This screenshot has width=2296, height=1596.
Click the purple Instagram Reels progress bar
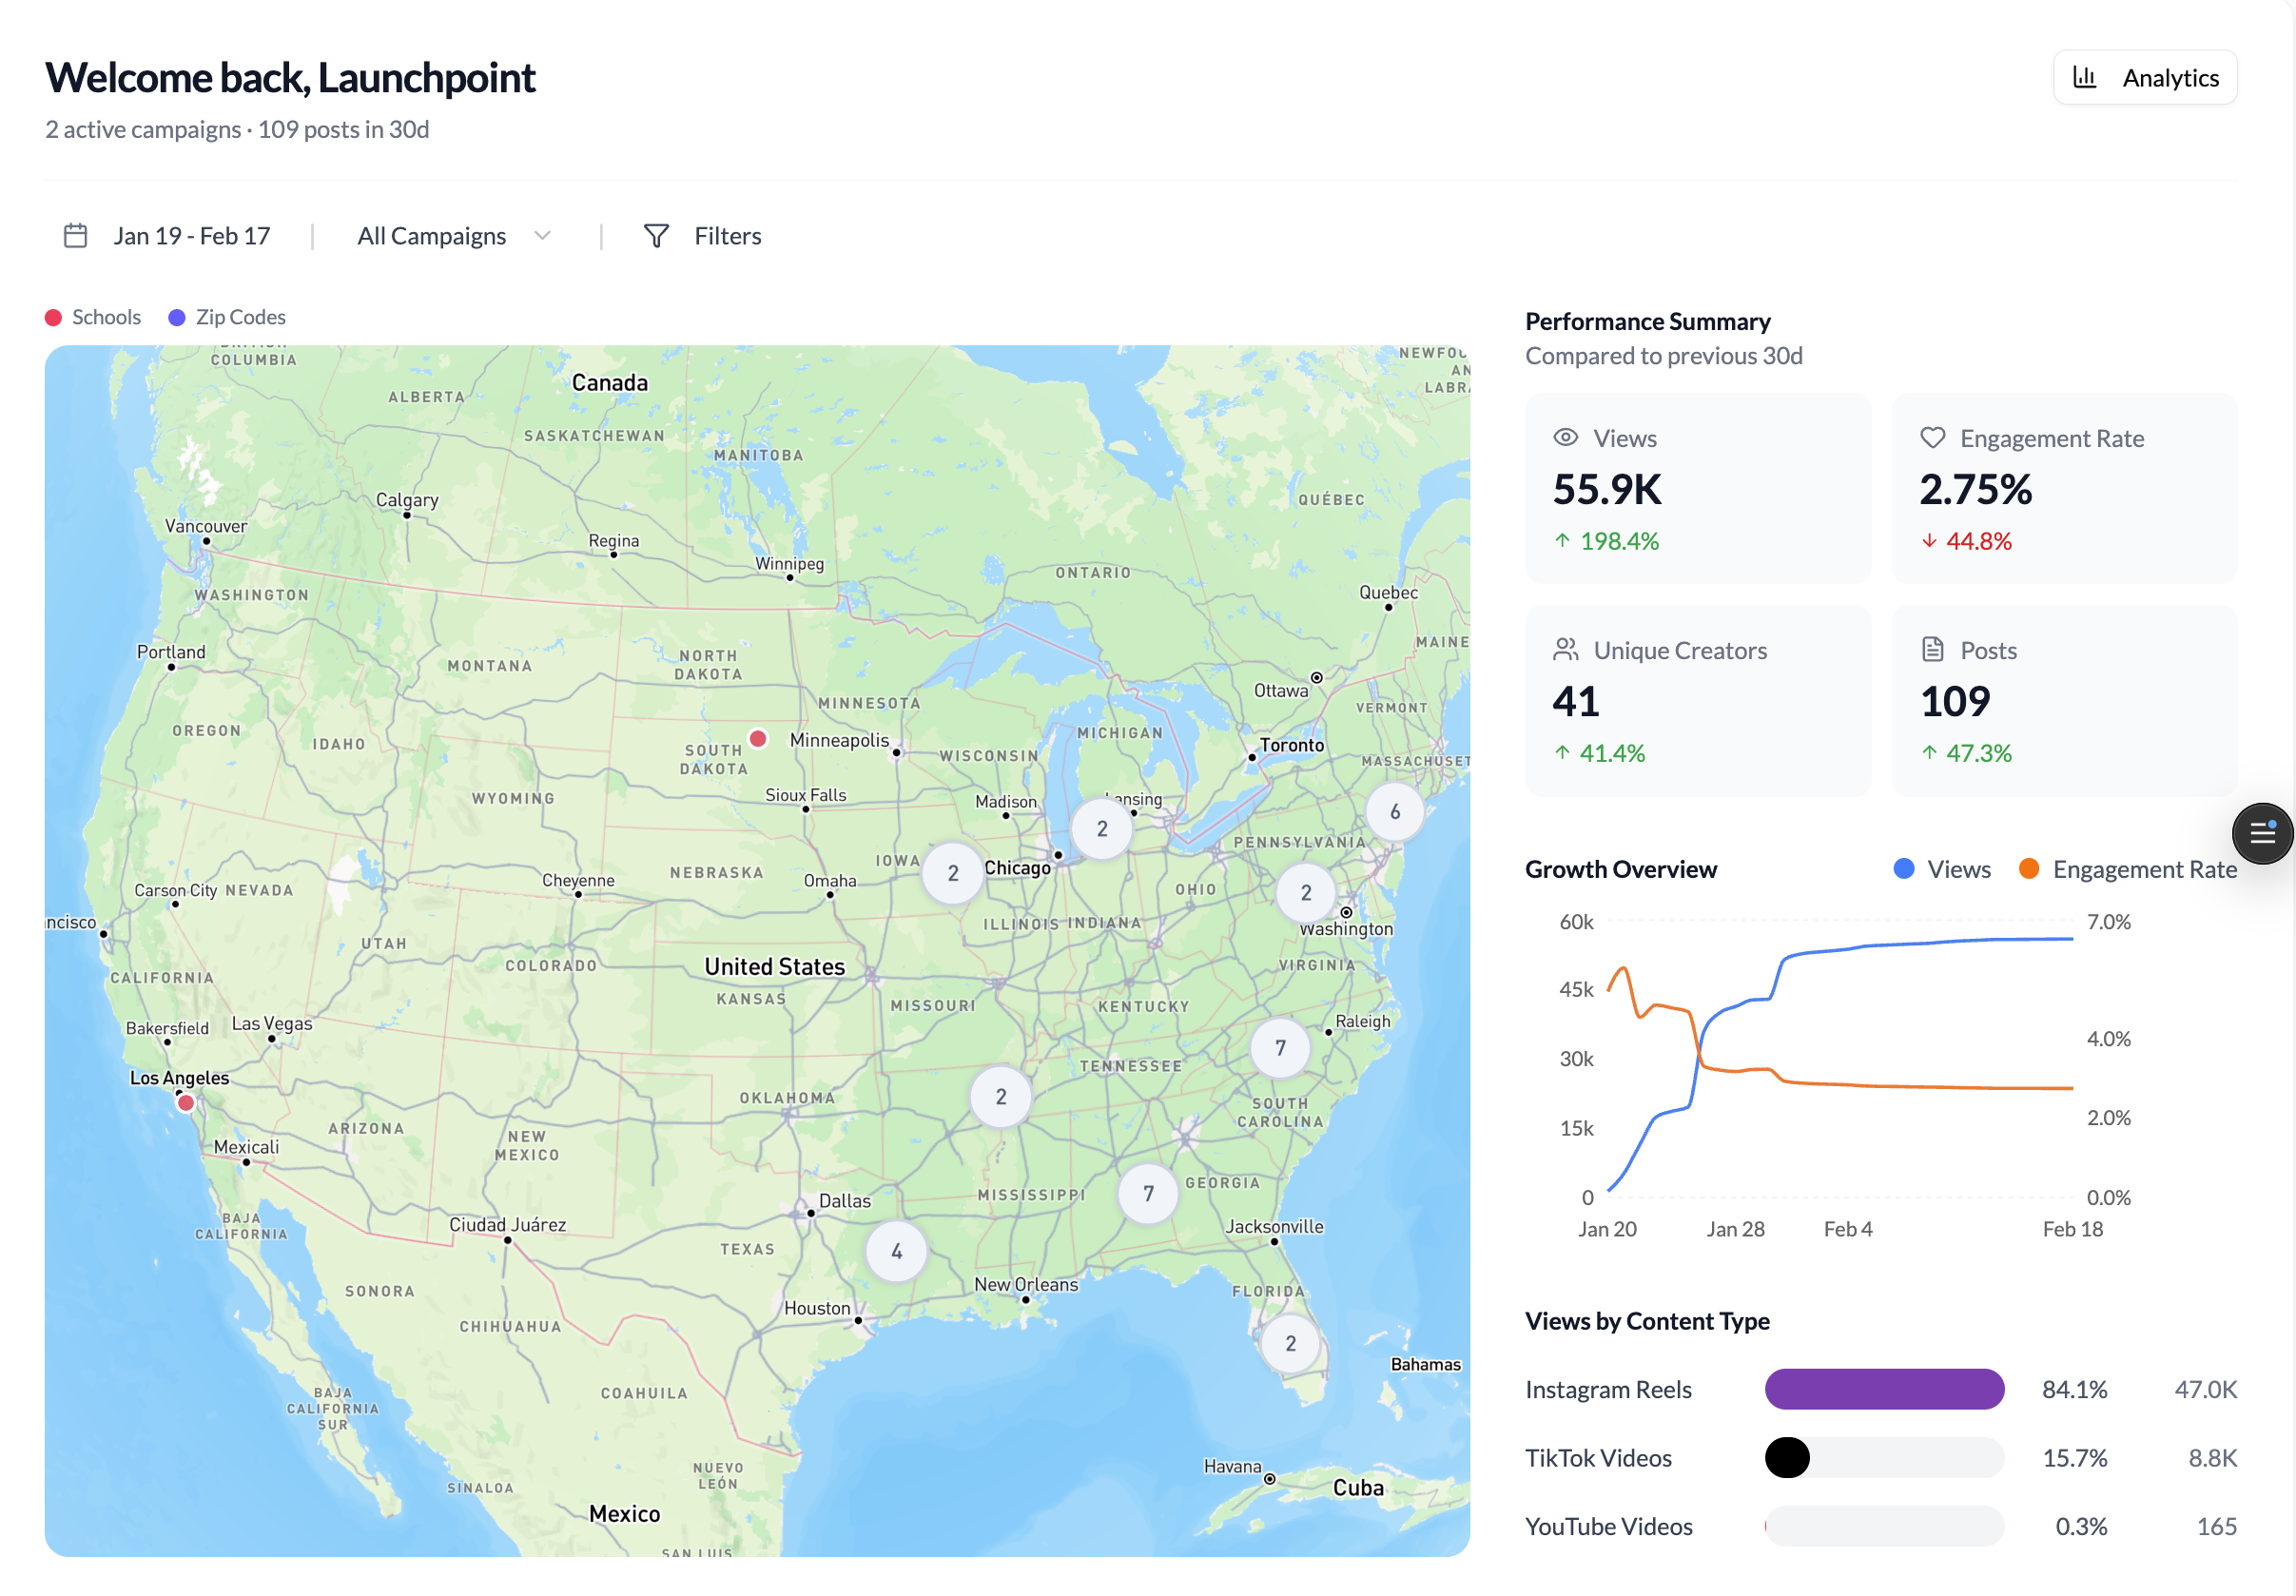[1884, 1389]
